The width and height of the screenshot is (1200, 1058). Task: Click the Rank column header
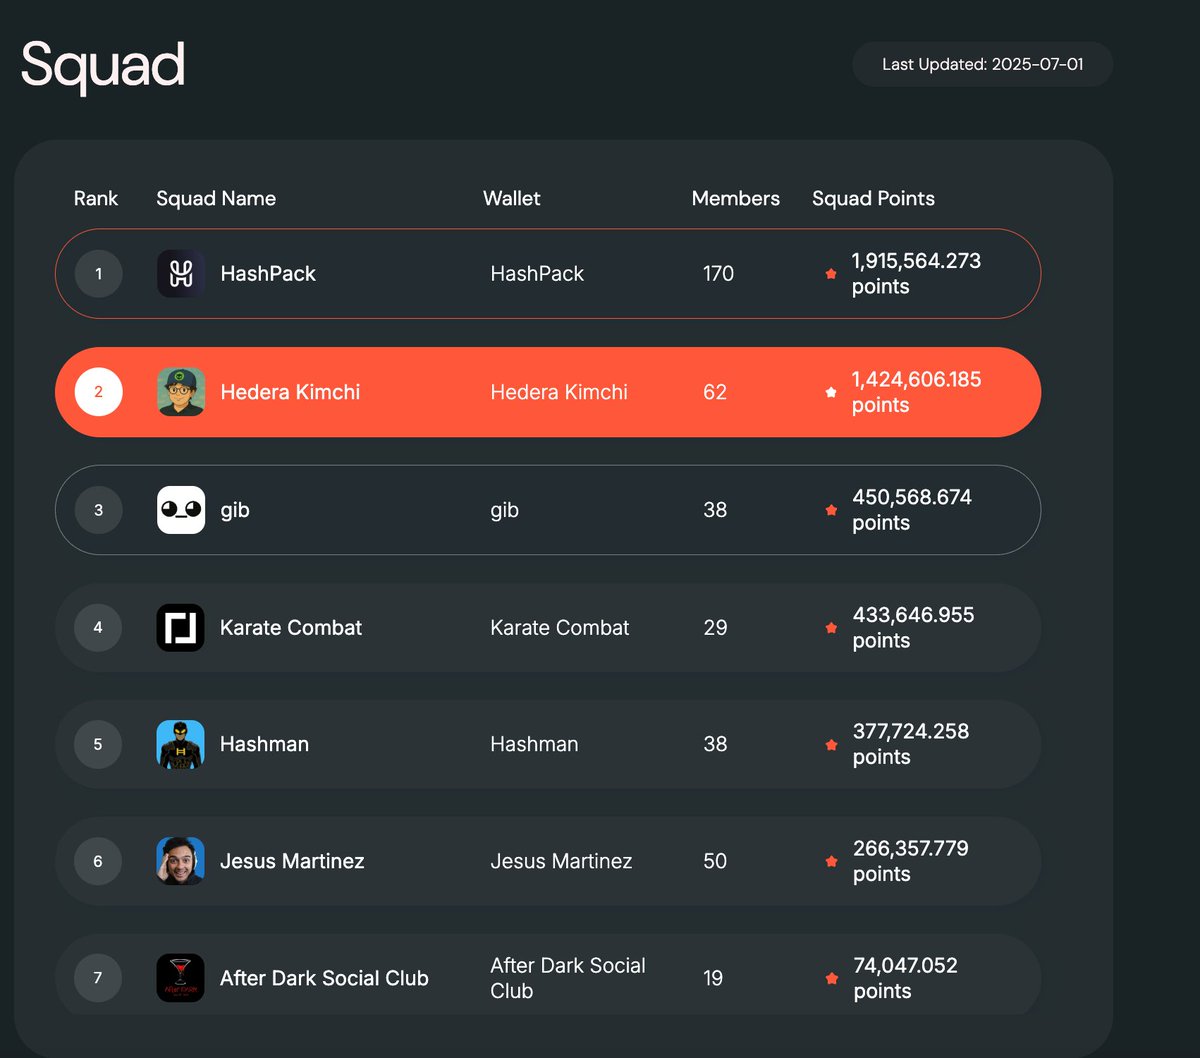tap(96, 198)
